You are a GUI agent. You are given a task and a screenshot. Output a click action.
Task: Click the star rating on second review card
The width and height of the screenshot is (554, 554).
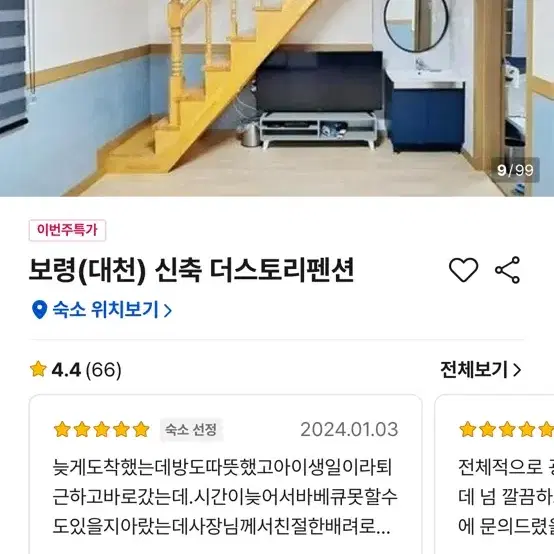pos(506,430)
